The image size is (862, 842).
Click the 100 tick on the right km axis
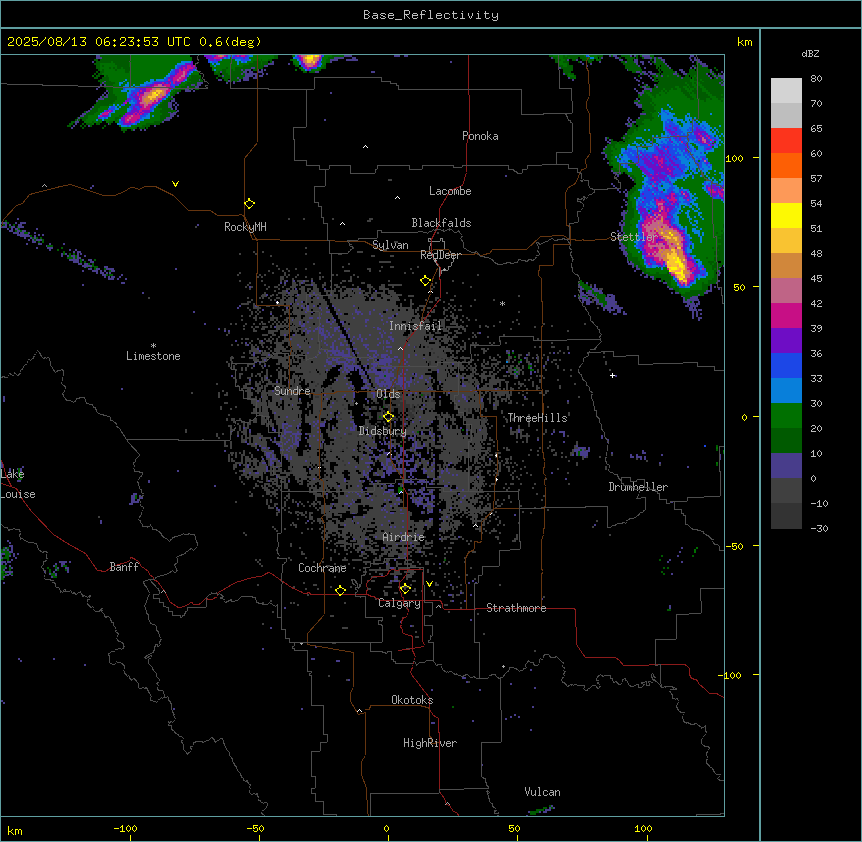coord(734,158)
